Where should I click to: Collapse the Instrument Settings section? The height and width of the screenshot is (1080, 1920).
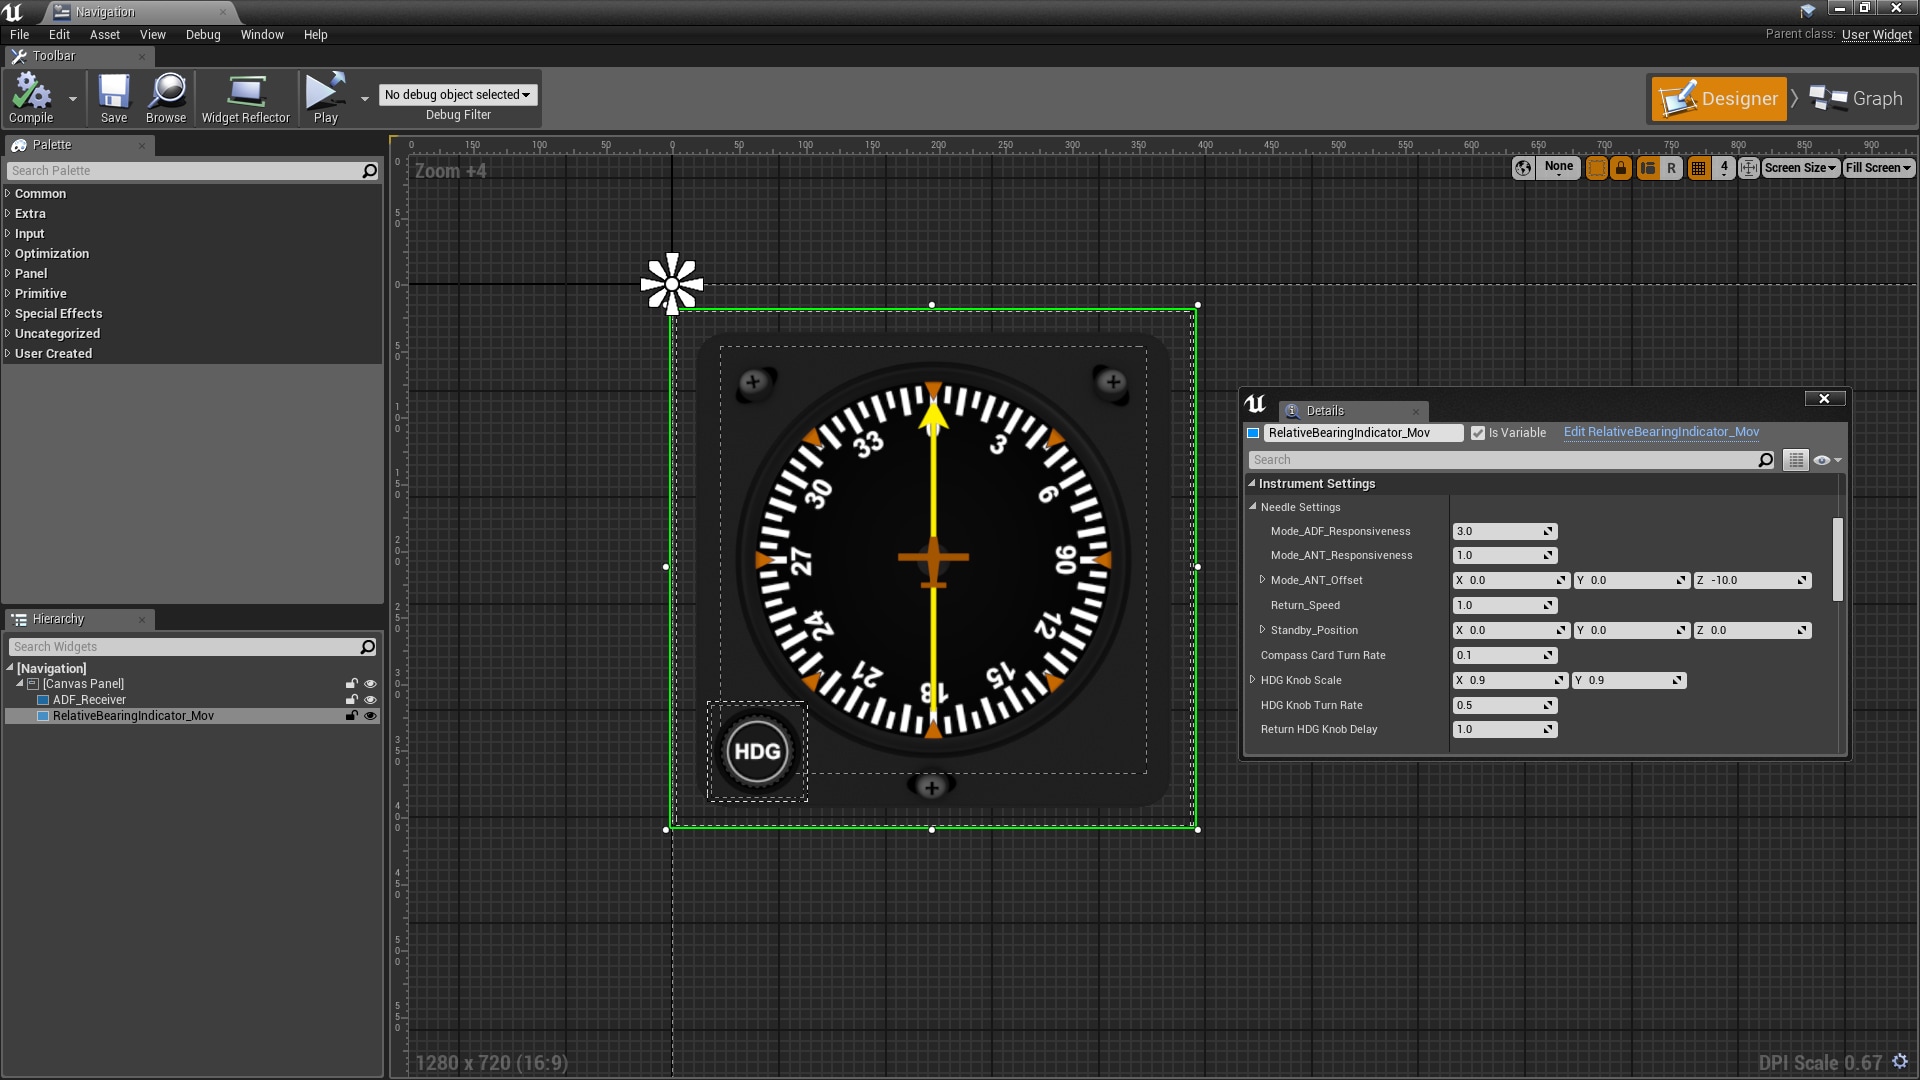pos(1252,483)
